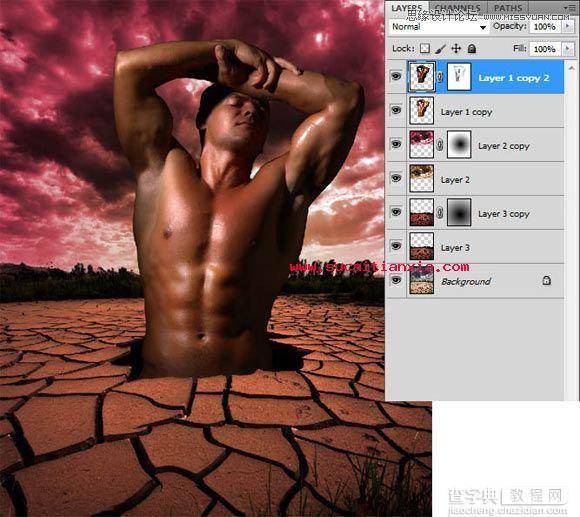Viewport: 580px width, 517px height.
Task: Select the 'Layer 3 copy' layer name
Action: pos(503,214)
